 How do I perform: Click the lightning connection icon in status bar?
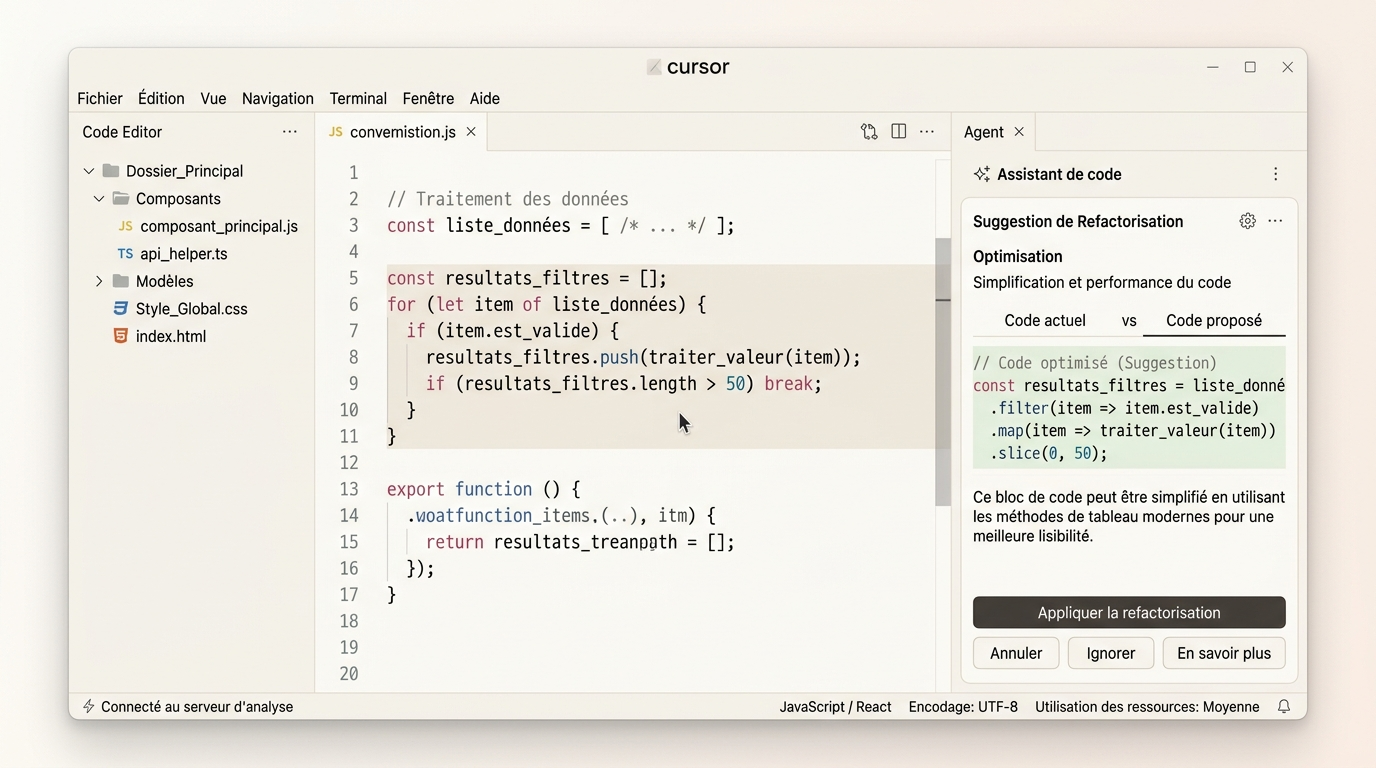pos(89,707)
